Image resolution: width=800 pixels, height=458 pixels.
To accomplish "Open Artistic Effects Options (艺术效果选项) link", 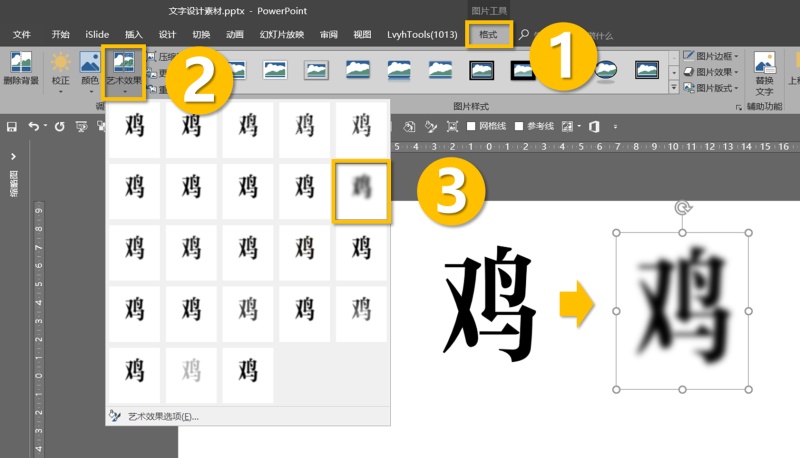I will (163, 417).
